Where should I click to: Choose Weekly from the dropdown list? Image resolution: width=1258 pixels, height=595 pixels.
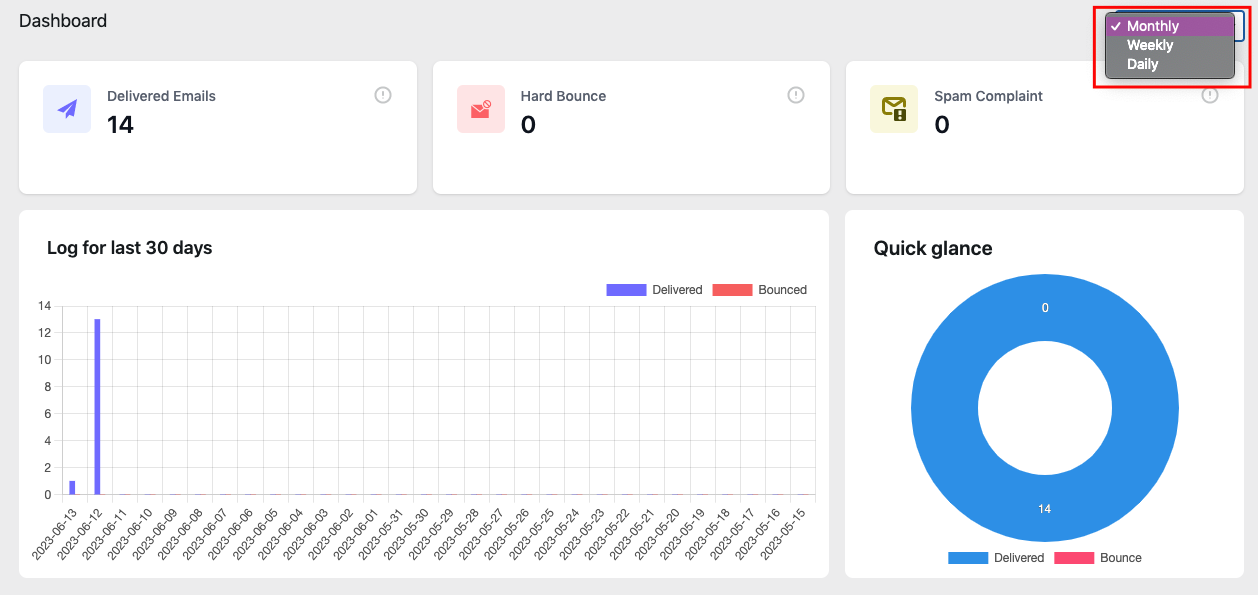click(x=1170, y=45)
